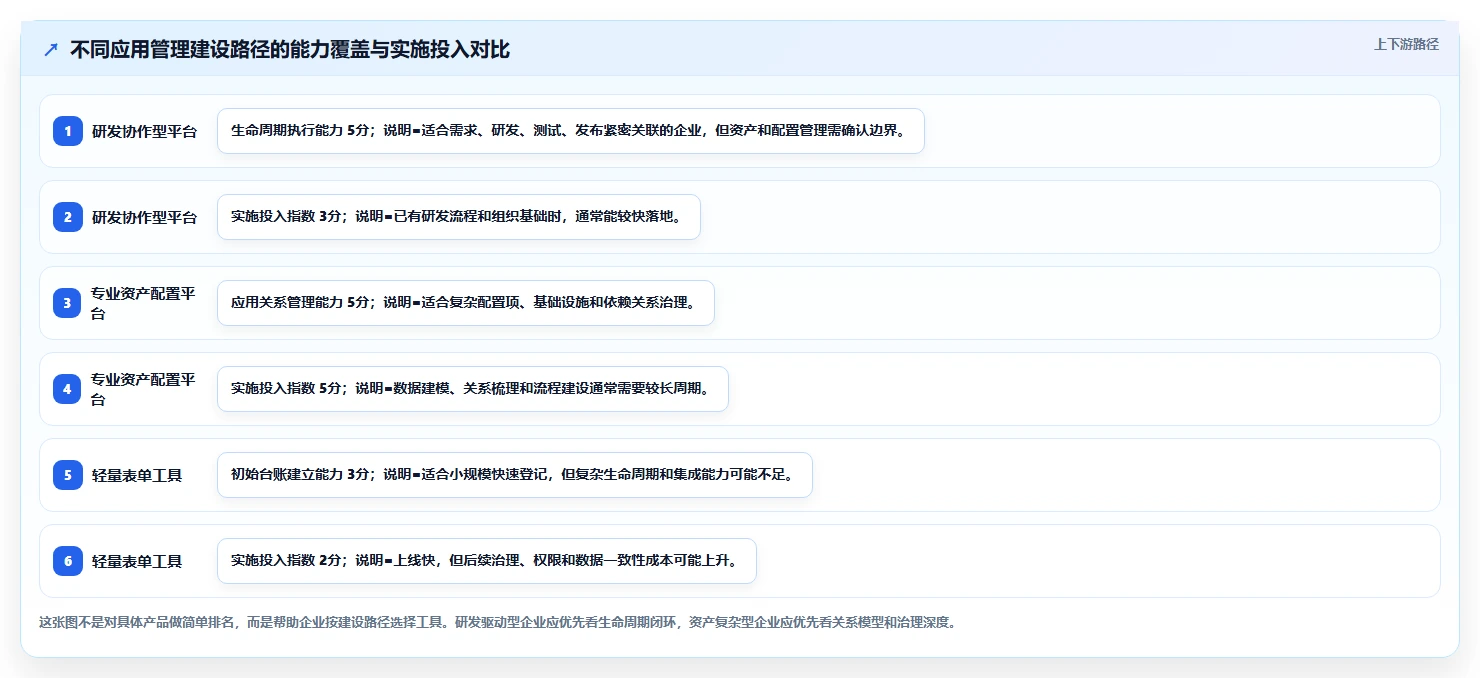
Task: Select number badge 5
Action: [x=68, y=475]
